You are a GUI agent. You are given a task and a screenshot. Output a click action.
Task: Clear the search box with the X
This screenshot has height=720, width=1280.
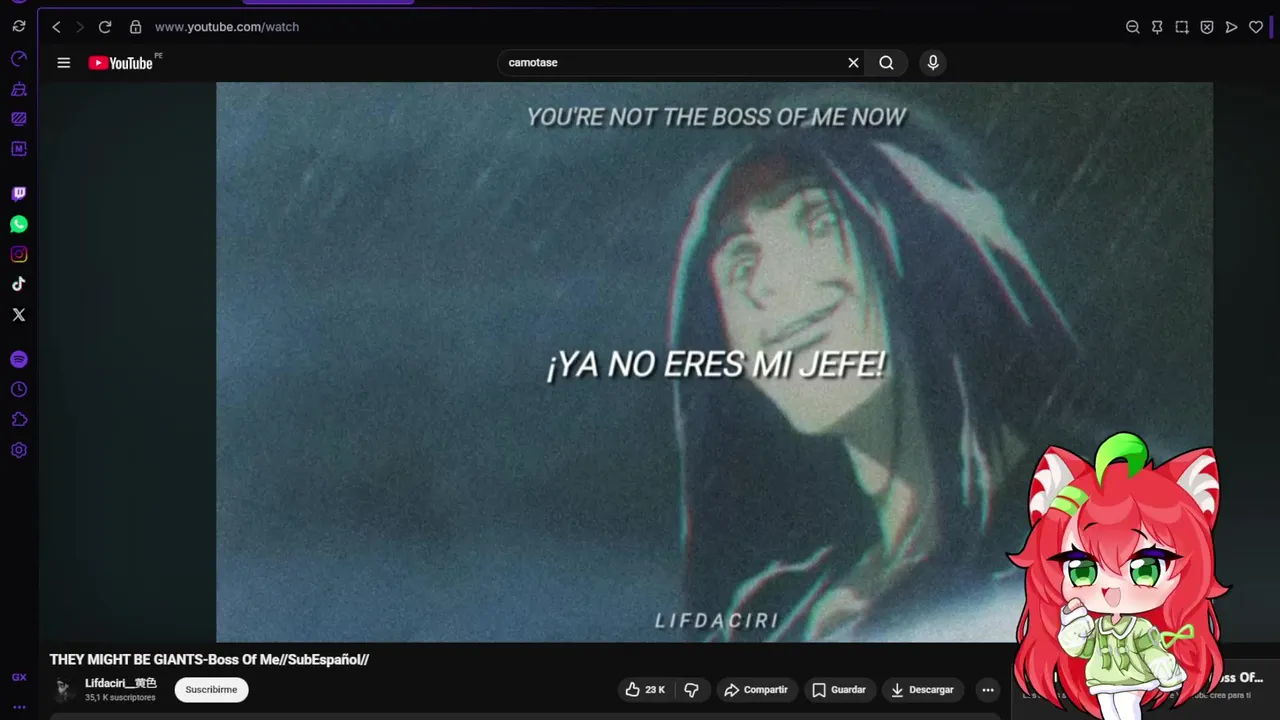click(853, 62)
